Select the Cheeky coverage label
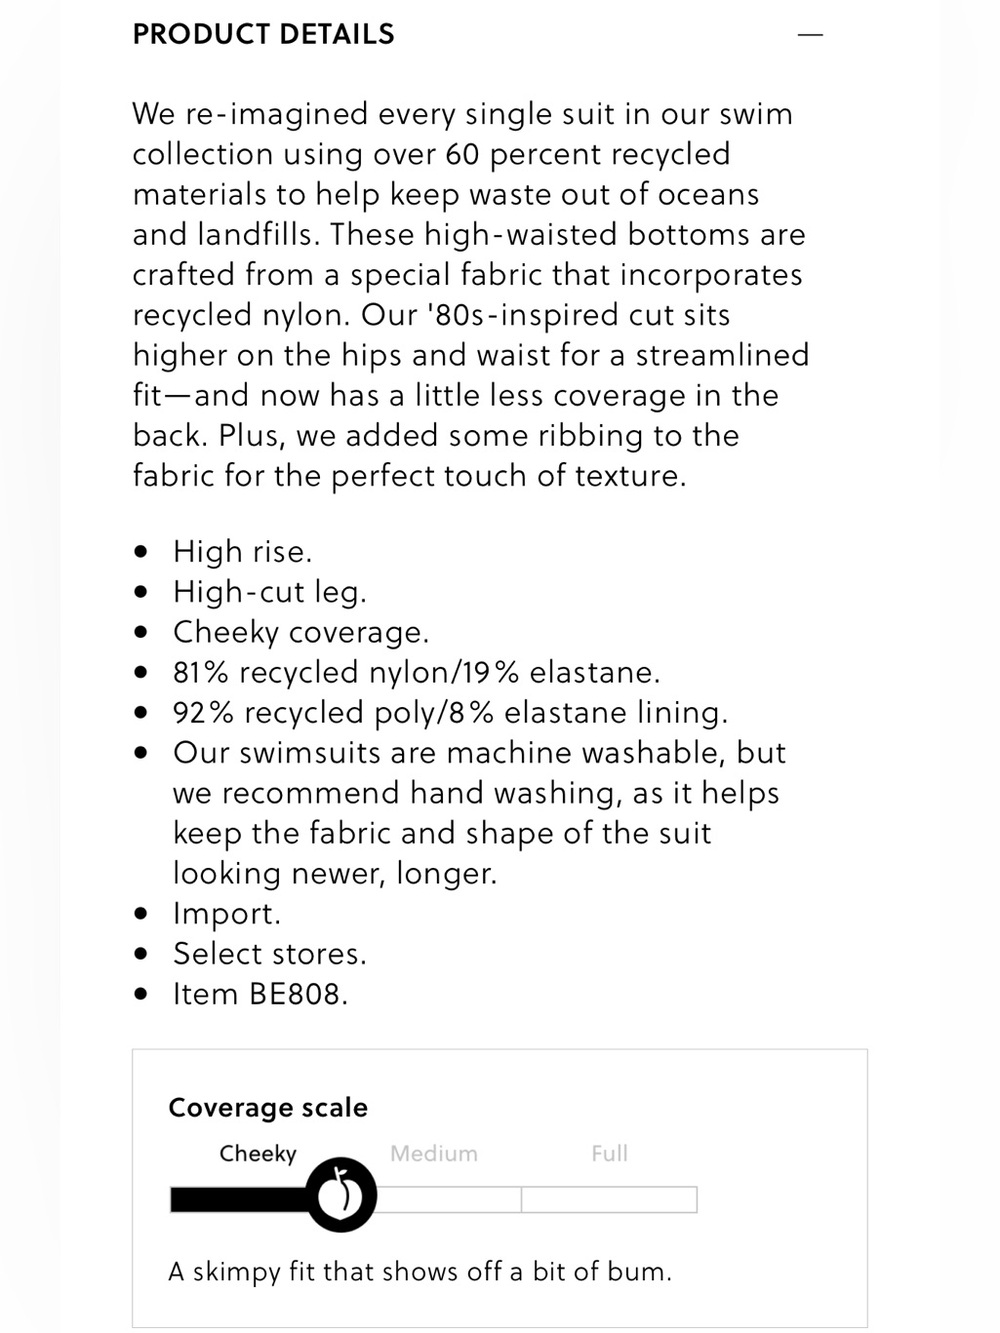Image resolution: width=1000 pixels, height=1333 pixels. point(258,1154)
